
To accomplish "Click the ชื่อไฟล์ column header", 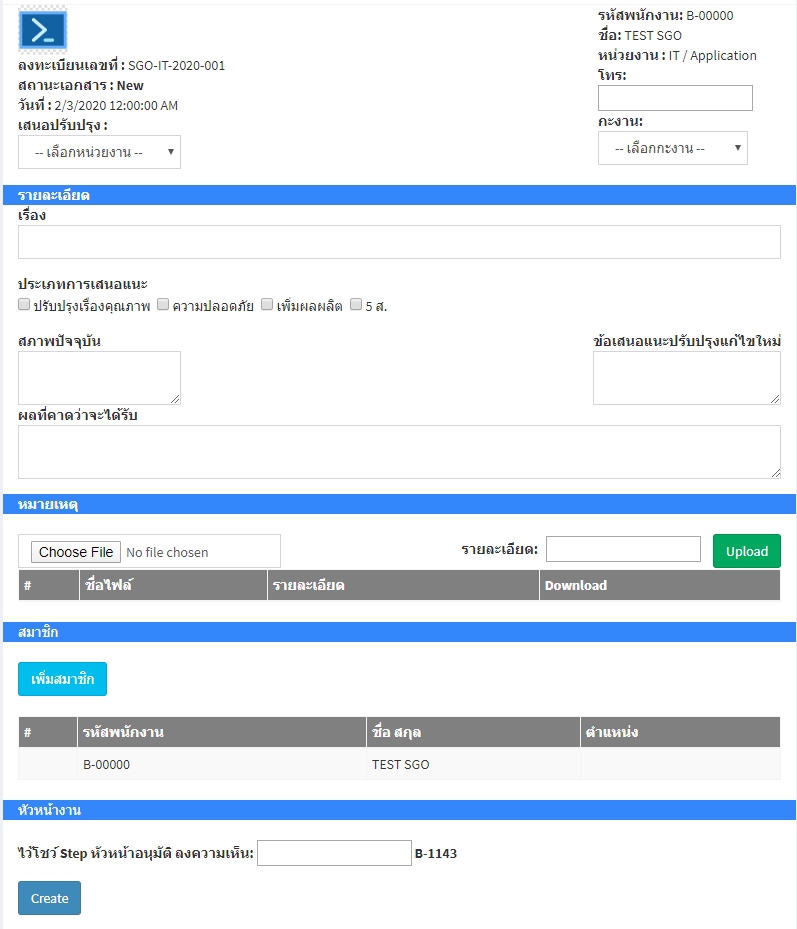I will 173,585.
